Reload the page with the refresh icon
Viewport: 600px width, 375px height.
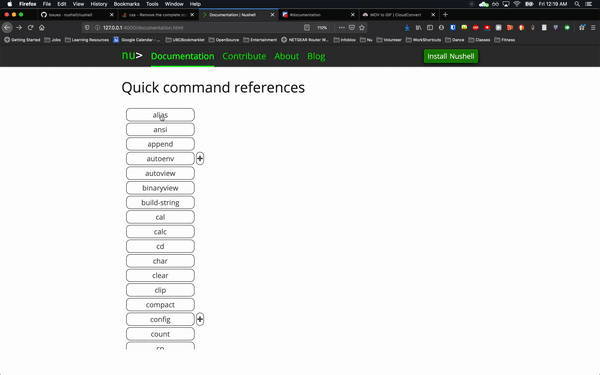tap(31, 28)
